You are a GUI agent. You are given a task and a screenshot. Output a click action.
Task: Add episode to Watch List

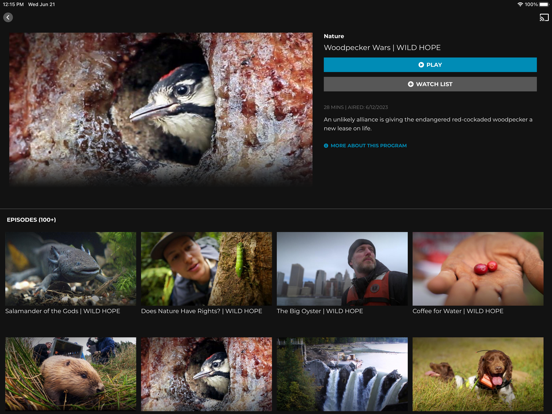pos(430,84)
